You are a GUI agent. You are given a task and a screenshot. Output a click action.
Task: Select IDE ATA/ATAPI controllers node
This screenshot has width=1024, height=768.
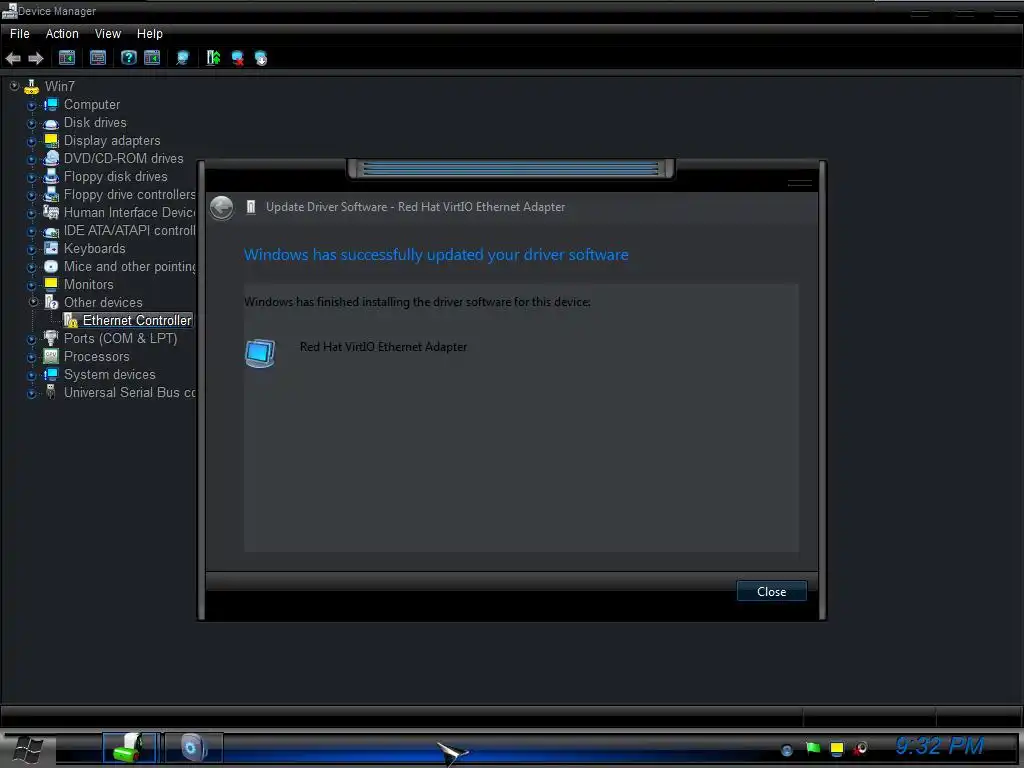[x=129, y=231]
